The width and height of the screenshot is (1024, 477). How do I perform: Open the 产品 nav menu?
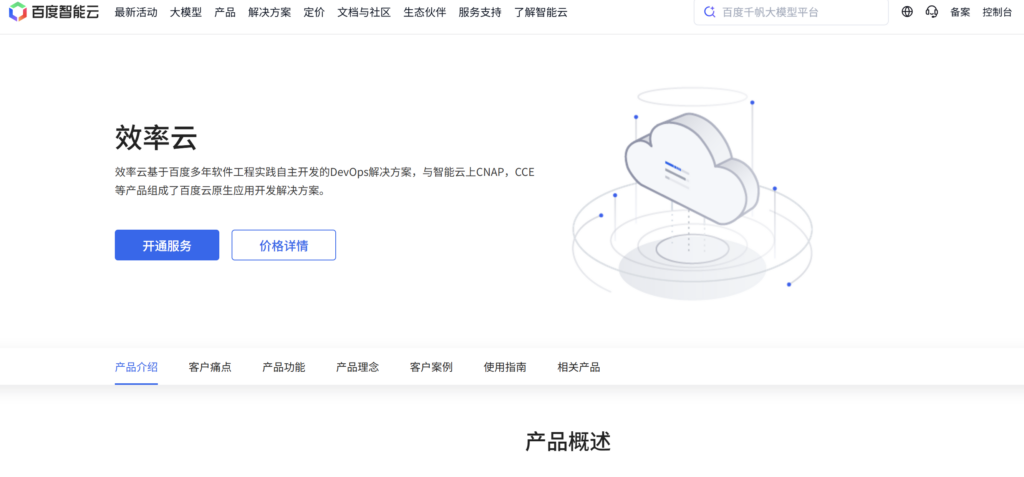(x=225, y=12)
